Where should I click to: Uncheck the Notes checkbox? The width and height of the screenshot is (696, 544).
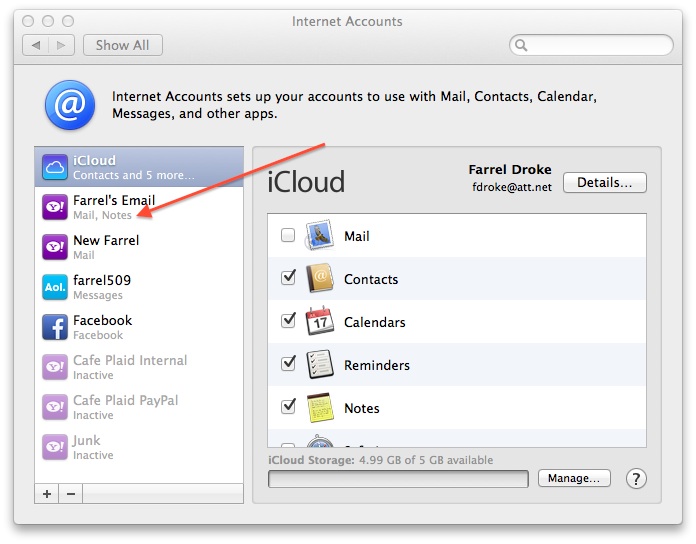tap(288, 406)
